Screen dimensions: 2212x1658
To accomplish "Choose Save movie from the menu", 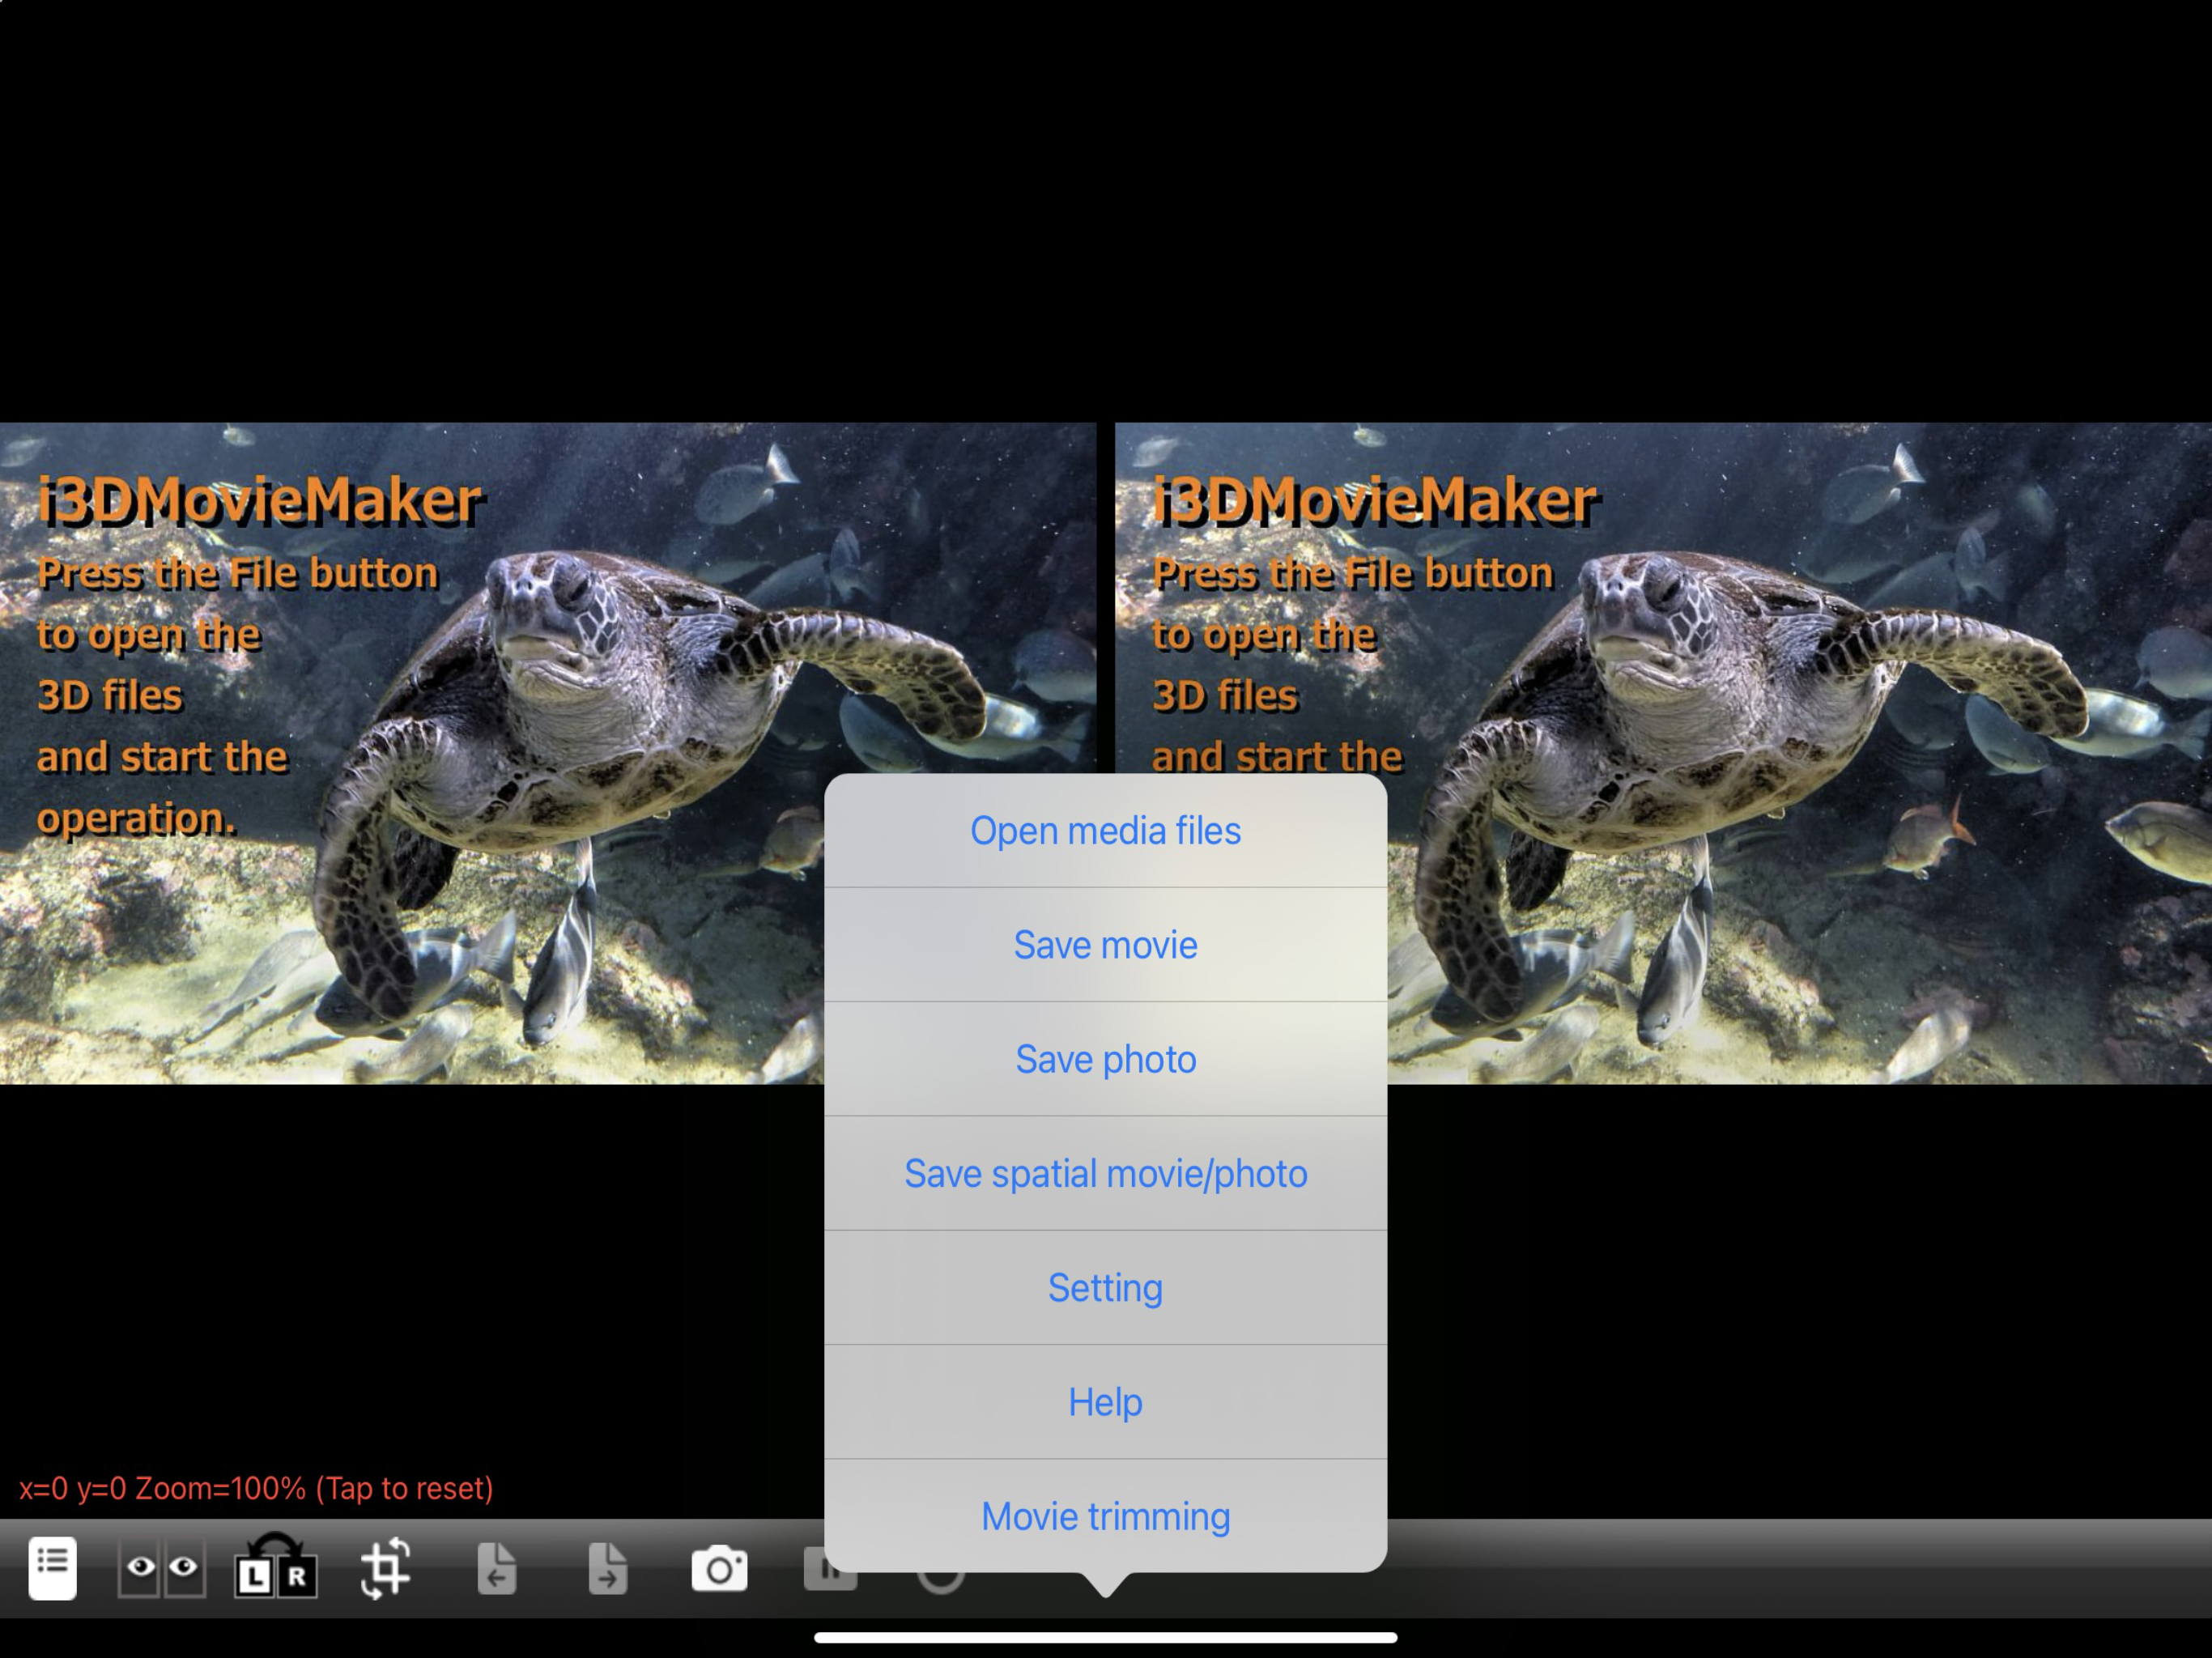I will (x=1105, y=945).
